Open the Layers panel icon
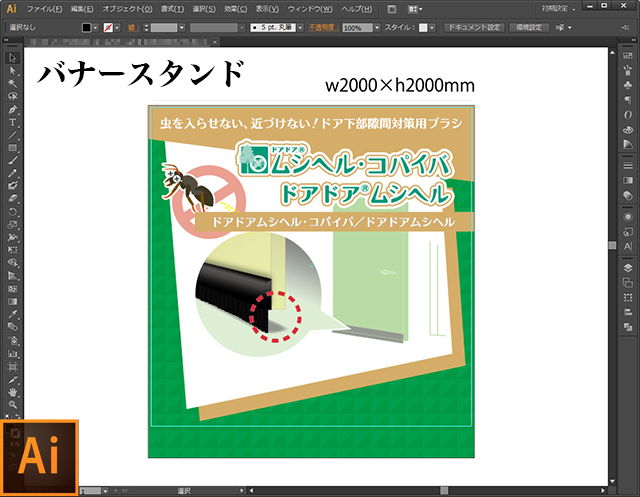640x497 pixels. click(628, 268)
